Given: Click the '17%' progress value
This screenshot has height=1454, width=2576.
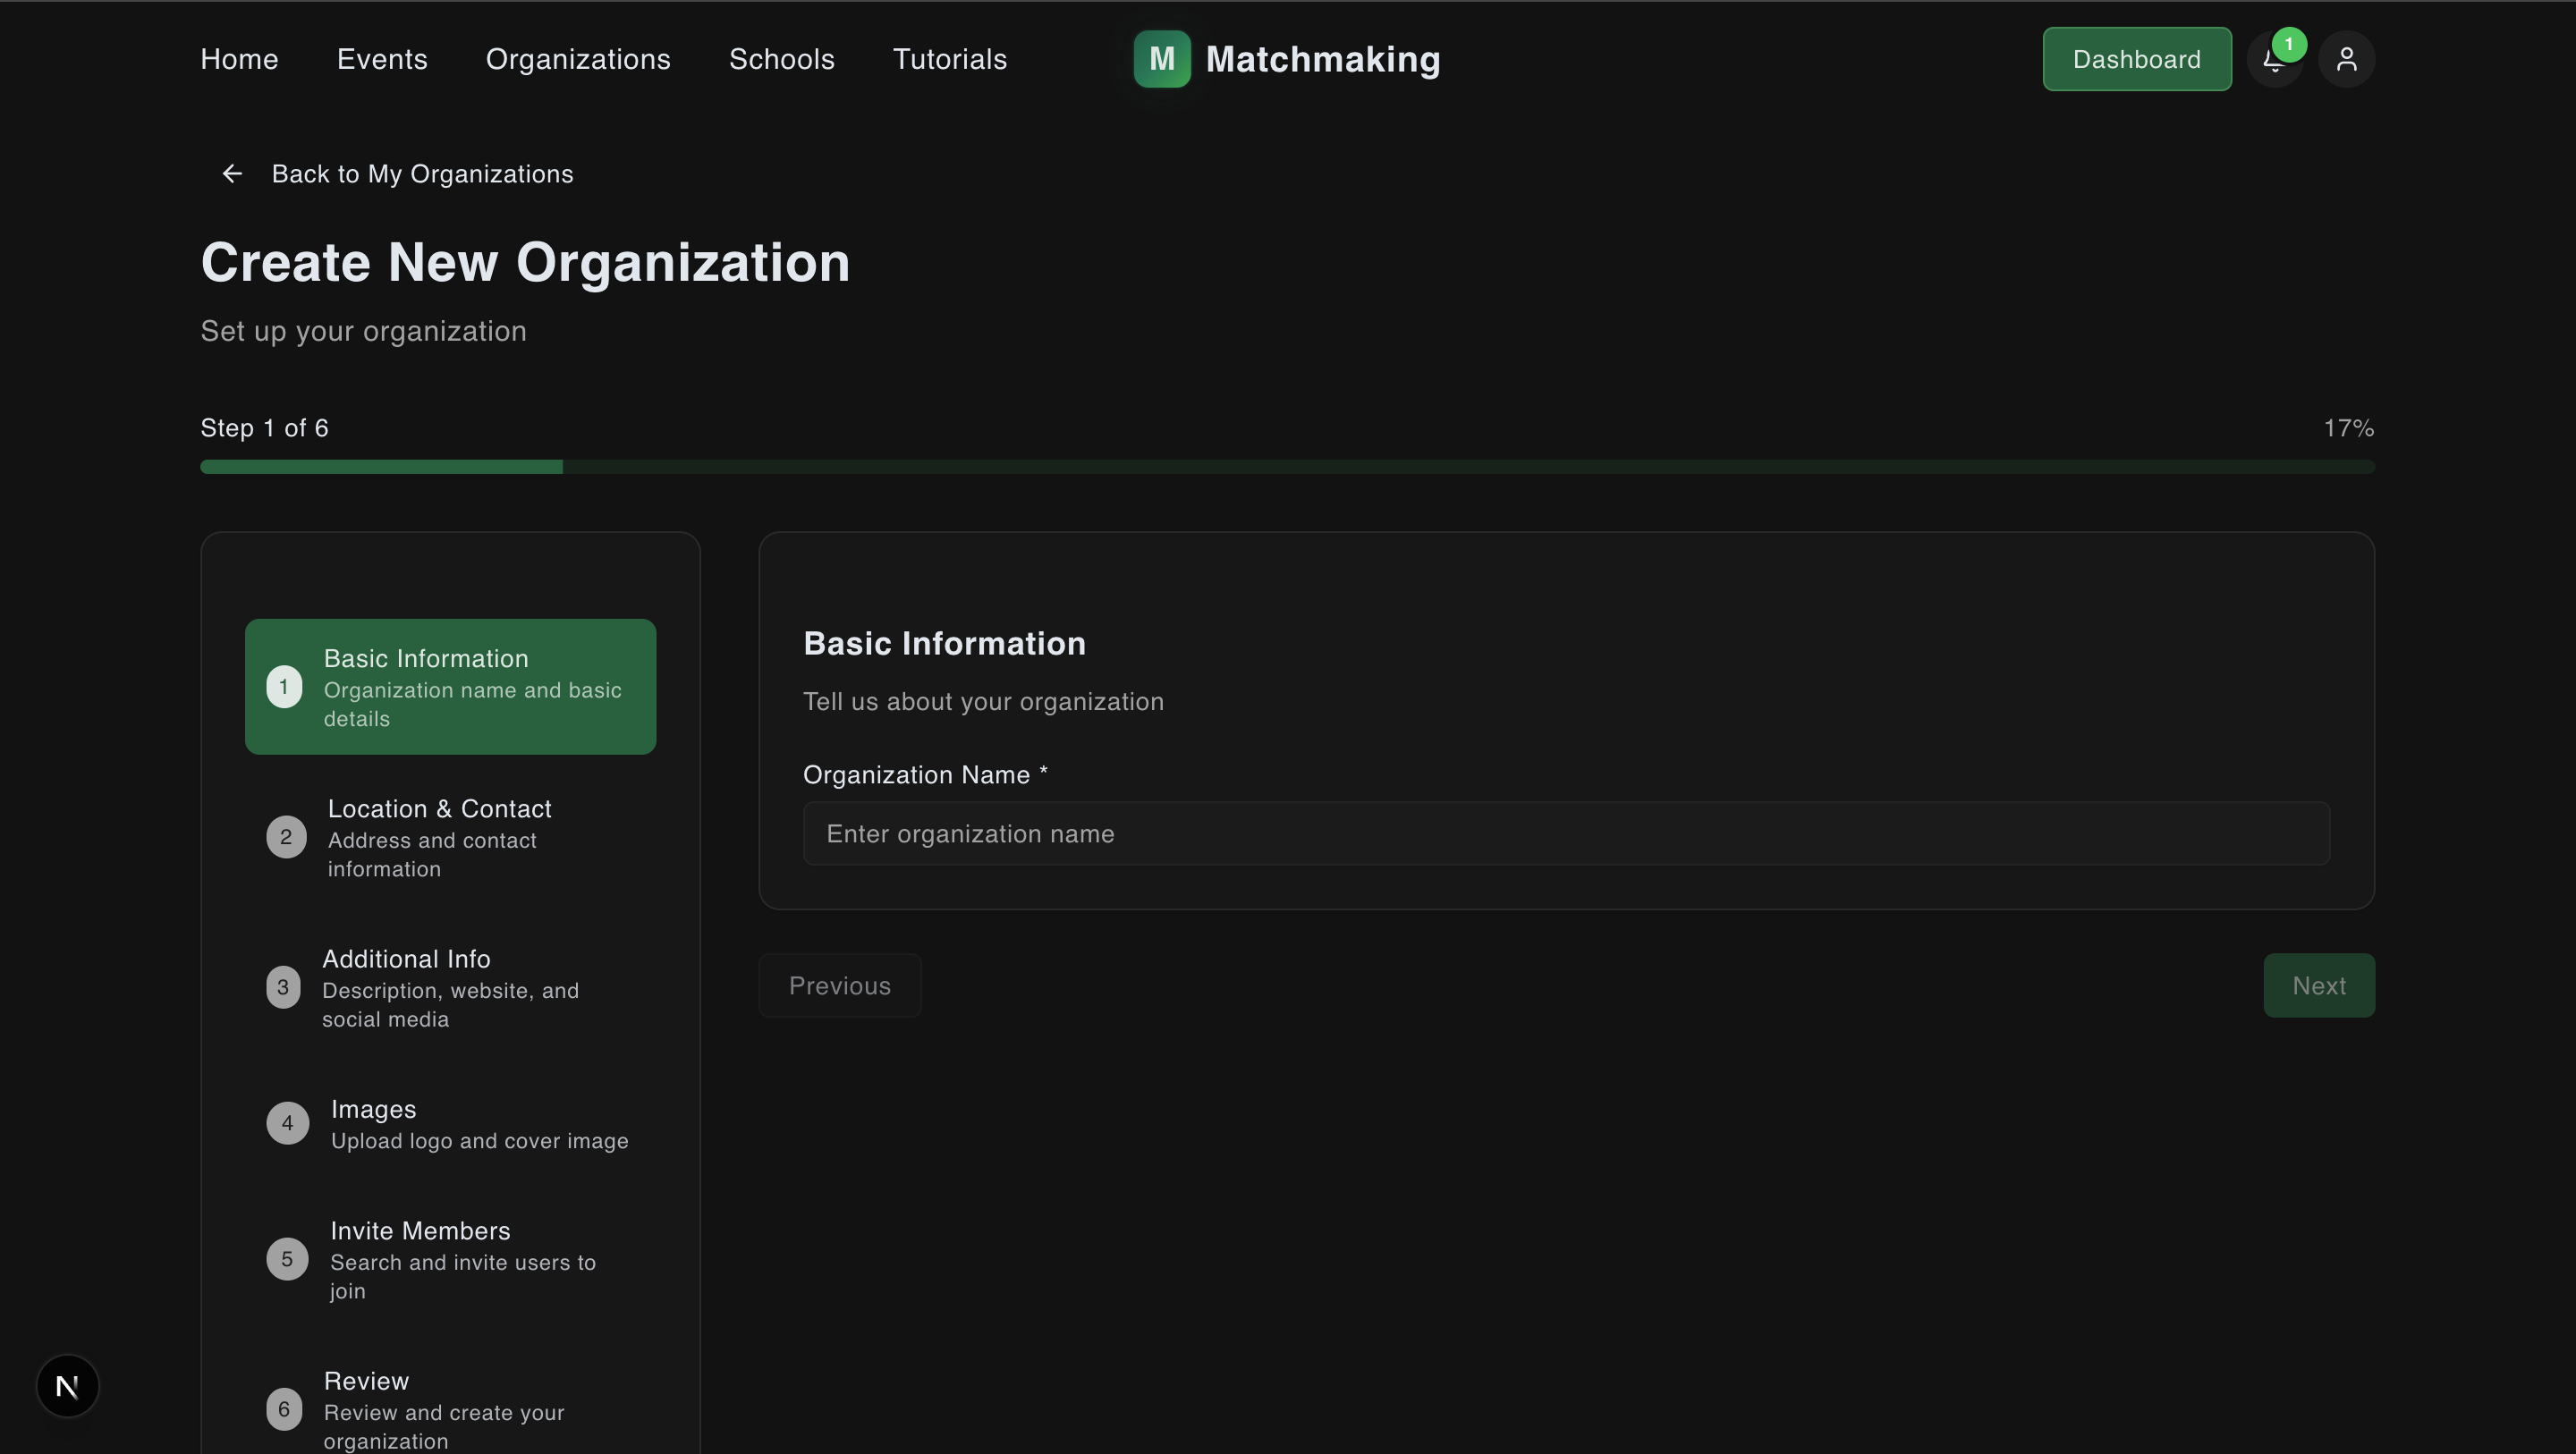Looking at the screenshot, I should (2349, 428).
